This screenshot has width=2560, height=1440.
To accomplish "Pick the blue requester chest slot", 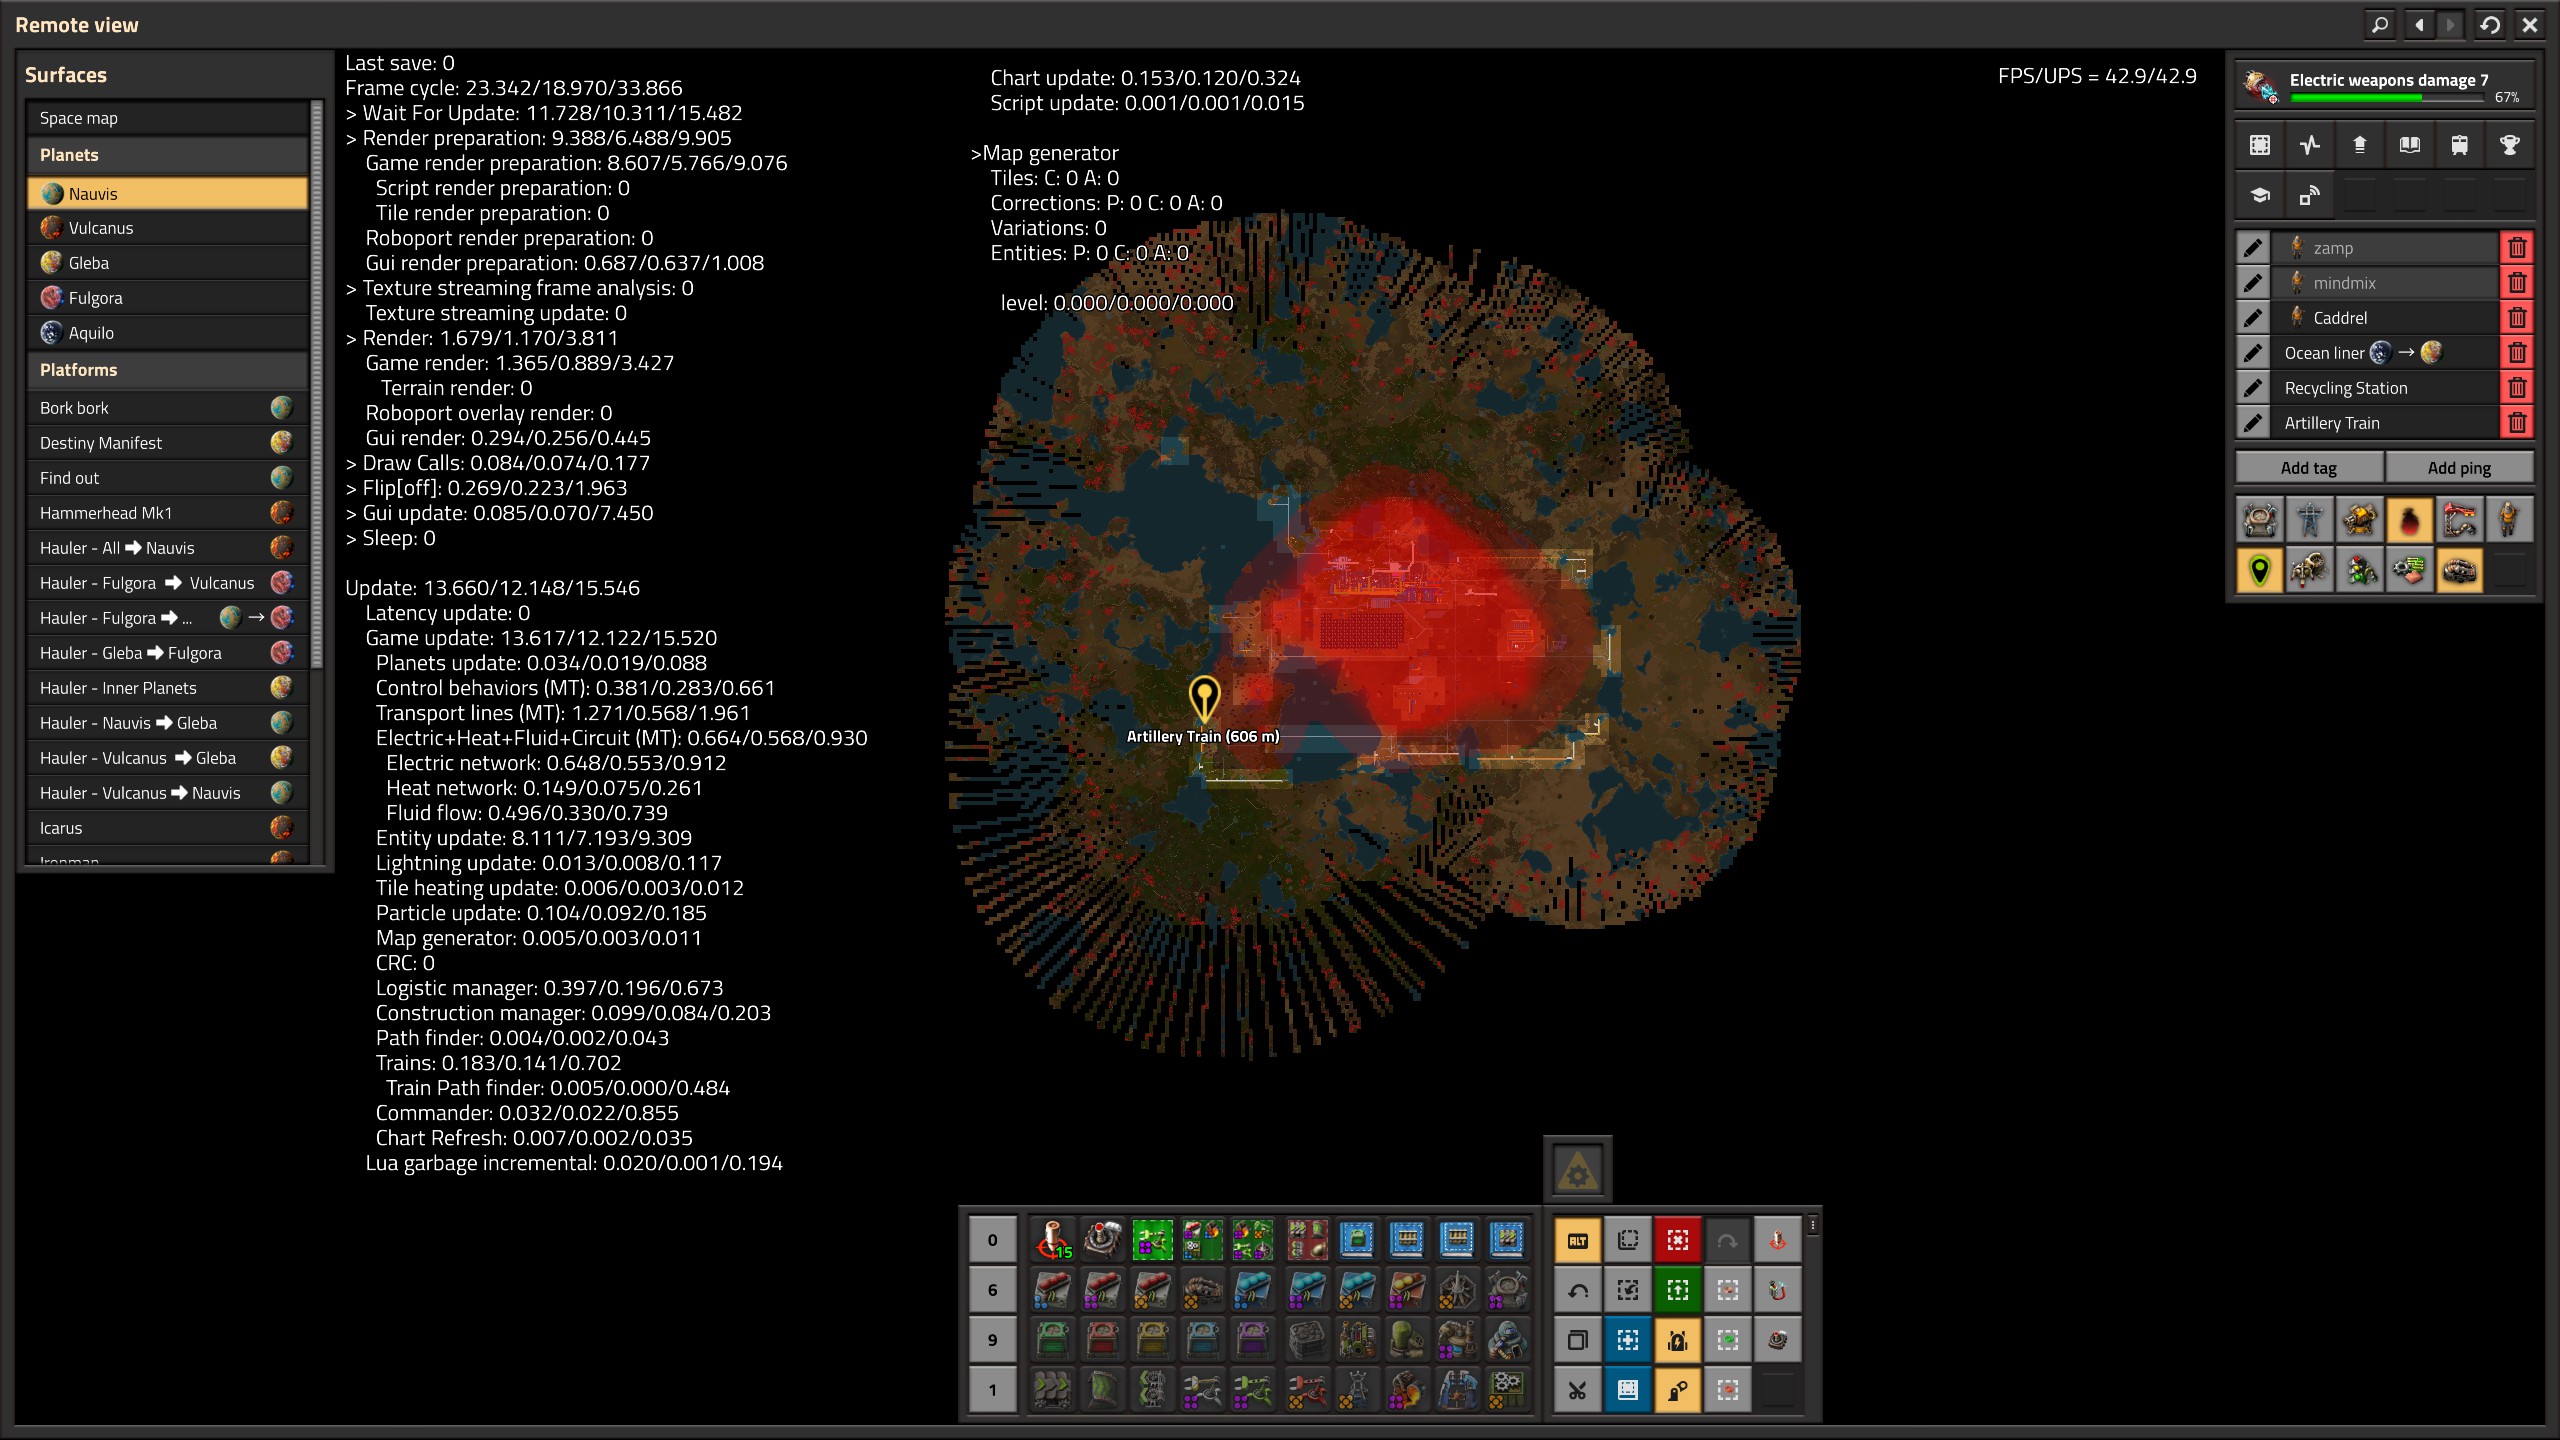I will click(1202, 1340).
